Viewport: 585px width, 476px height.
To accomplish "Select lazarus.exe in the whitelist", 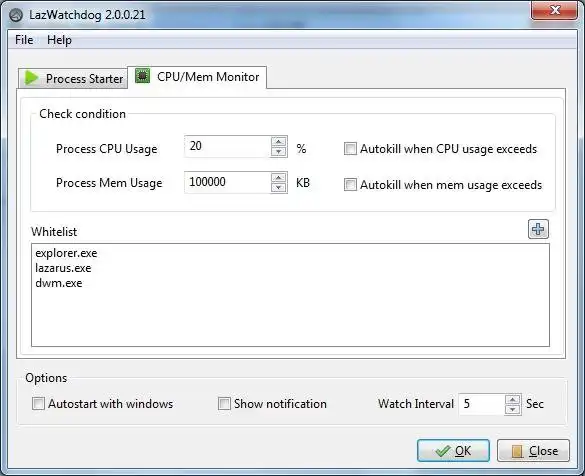I will point(63,268).
